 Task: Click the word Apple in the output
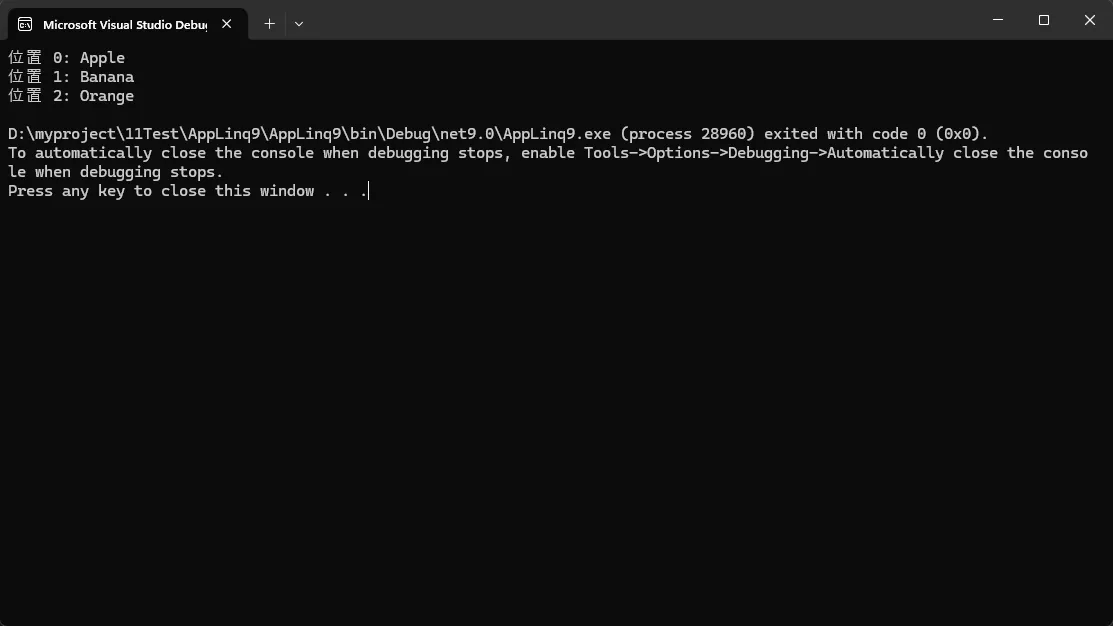102,58
